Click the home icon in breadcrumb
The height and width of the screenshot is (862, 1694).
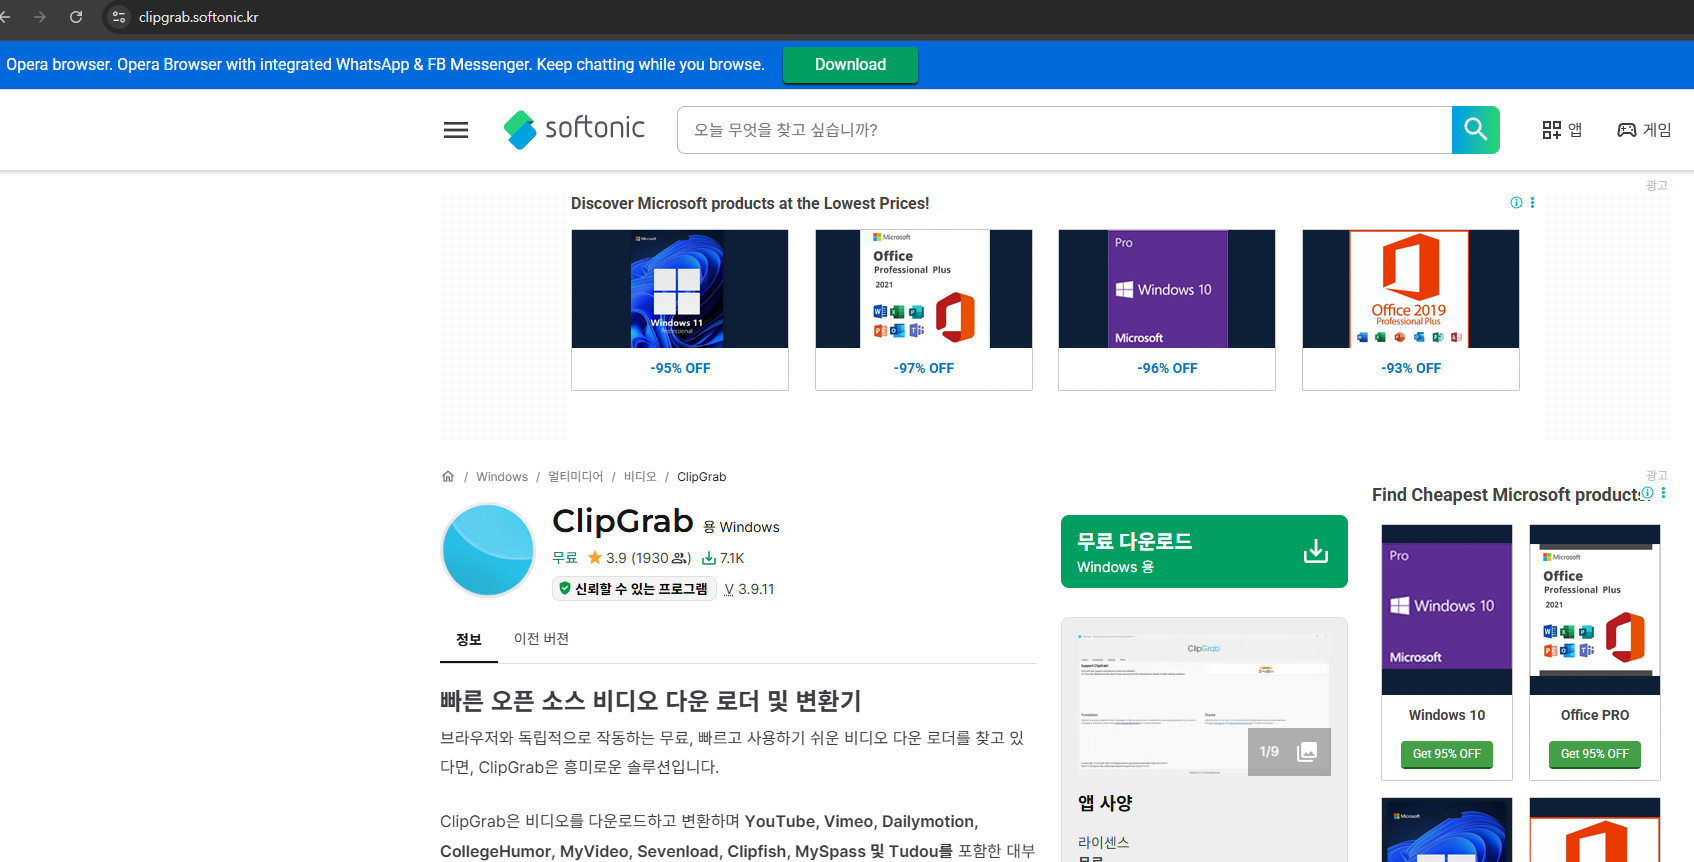pos(448,477)
